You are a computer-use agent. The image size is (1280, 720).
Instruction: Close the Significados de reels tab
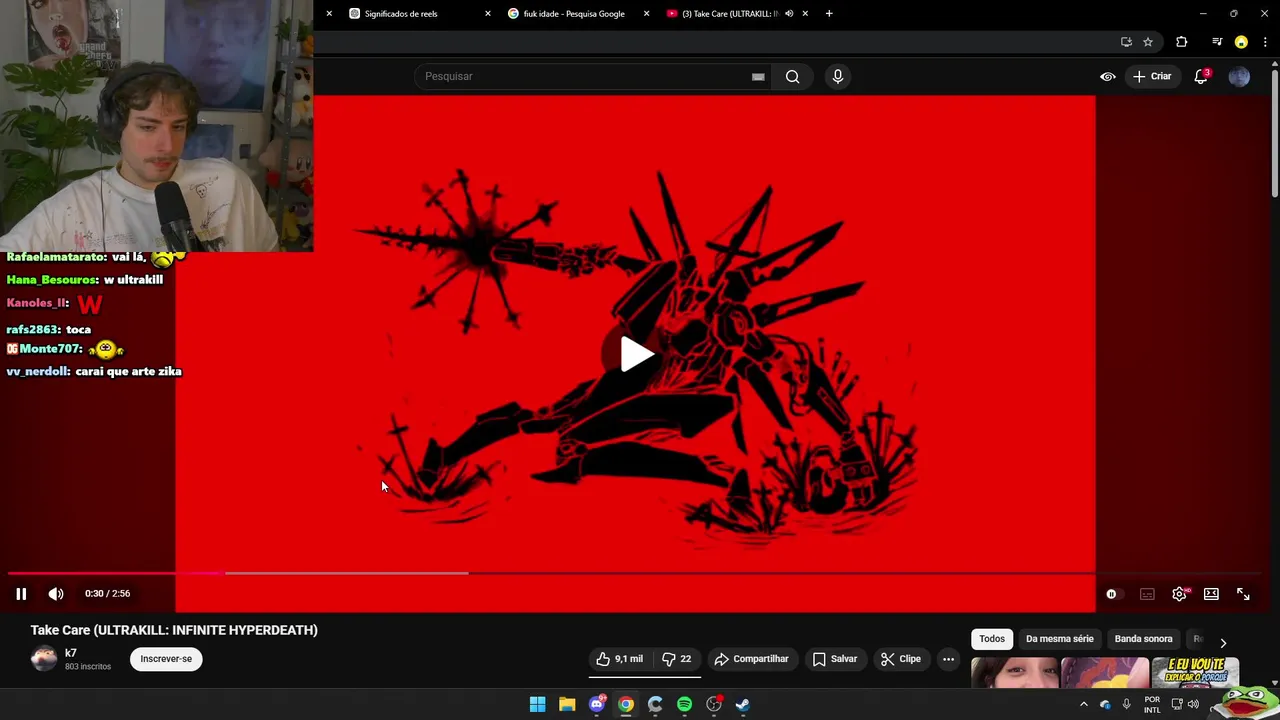[x=488, y=14]
